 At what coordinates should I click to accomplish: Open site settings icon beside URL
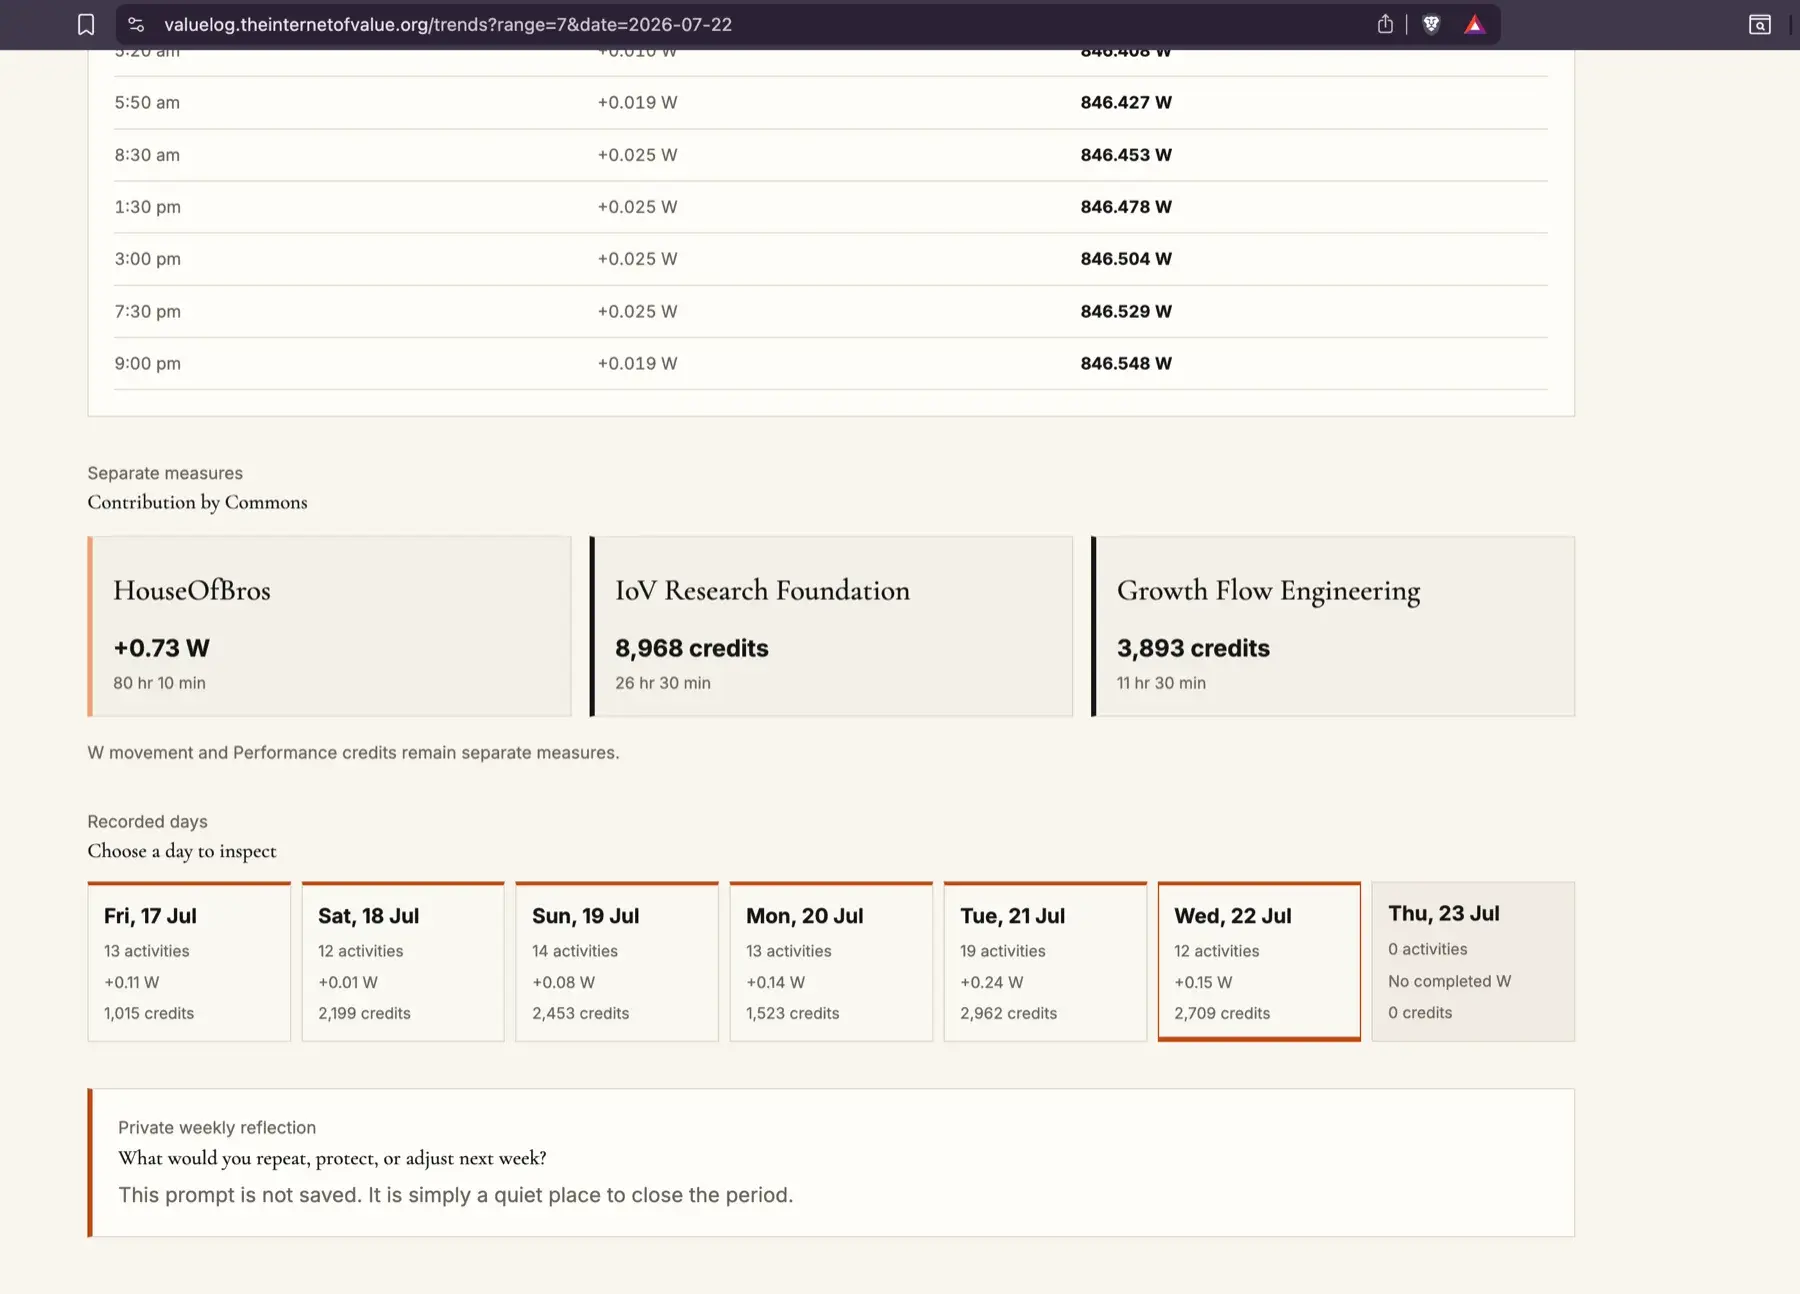pos(136,24)
